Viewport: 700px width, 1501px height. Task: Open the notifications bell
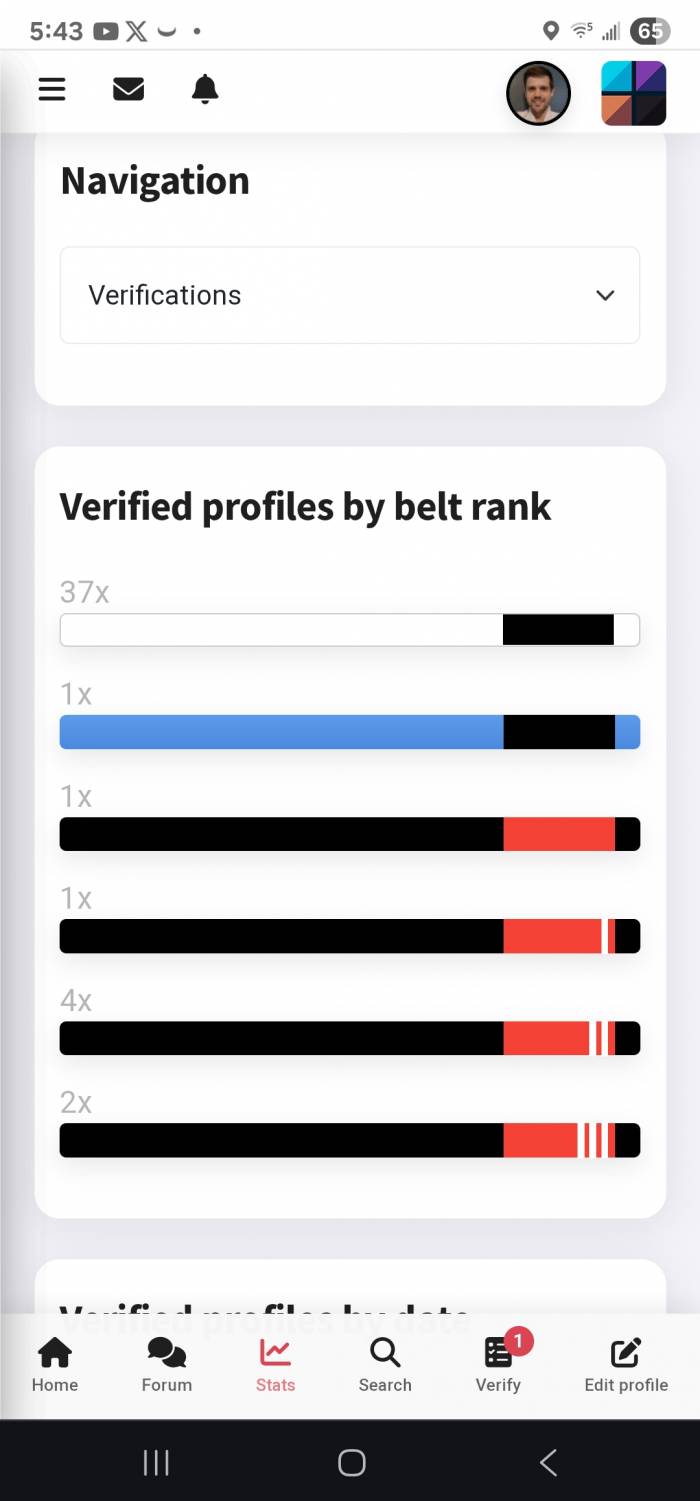(205, 90)
